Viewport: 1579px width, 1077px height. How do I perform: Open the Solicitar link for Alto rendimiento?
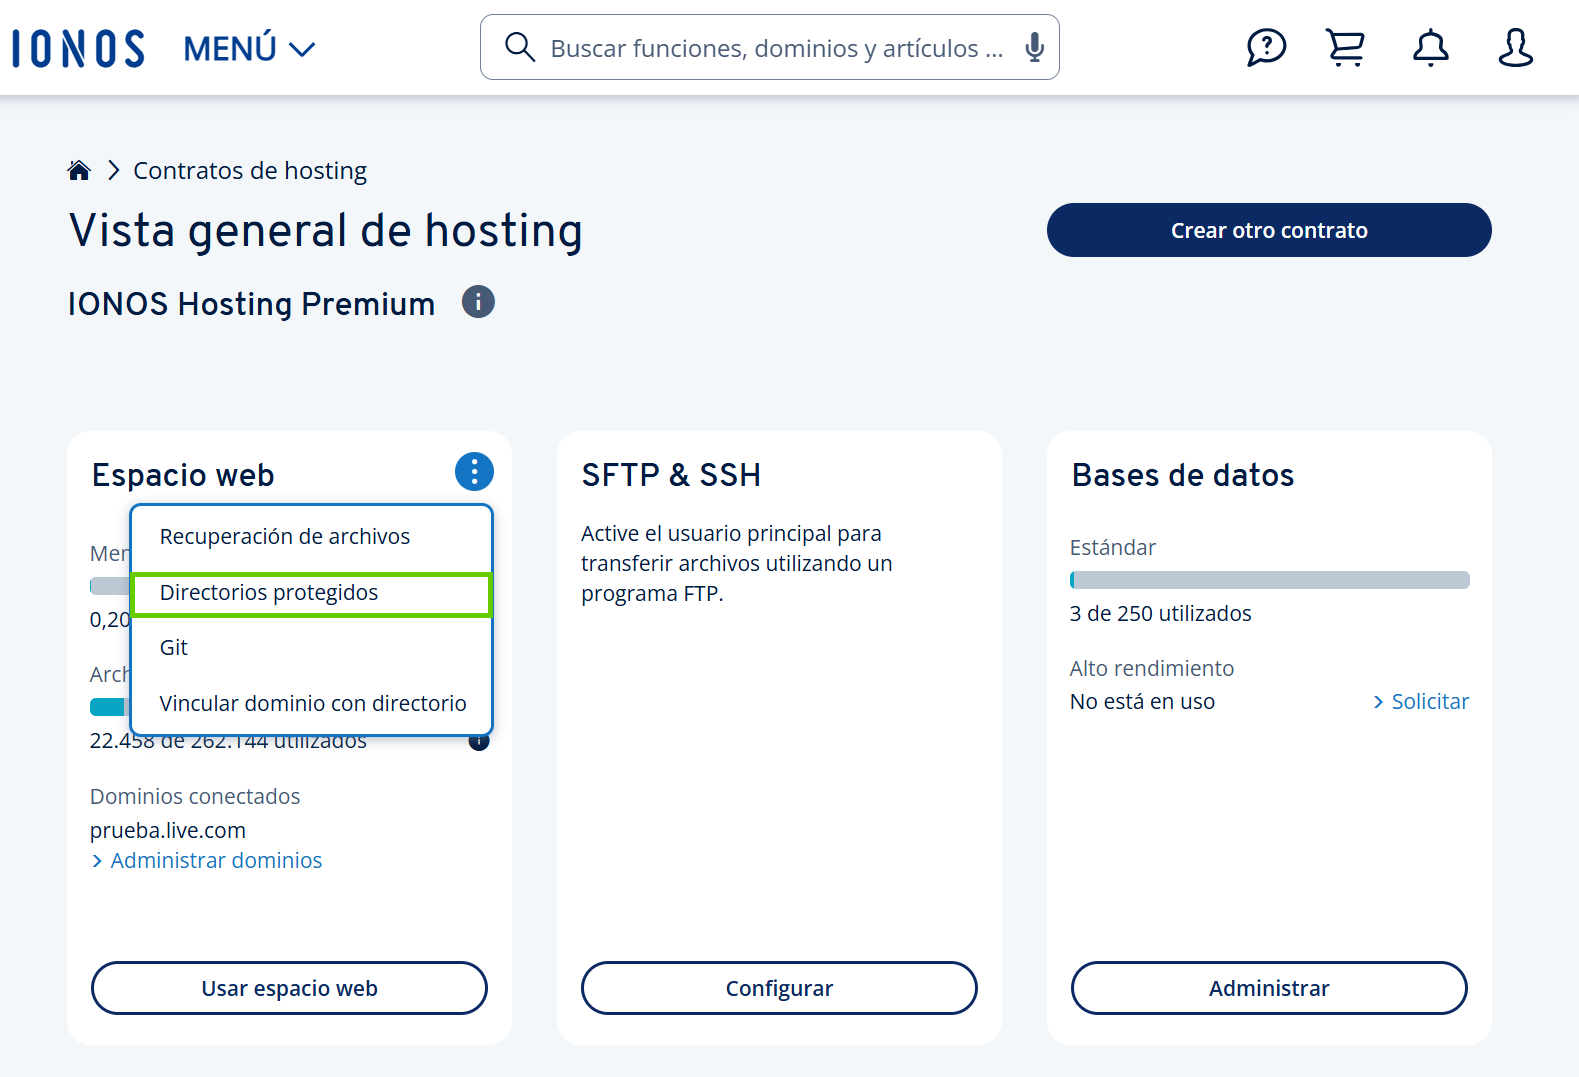coord(1421,702)
